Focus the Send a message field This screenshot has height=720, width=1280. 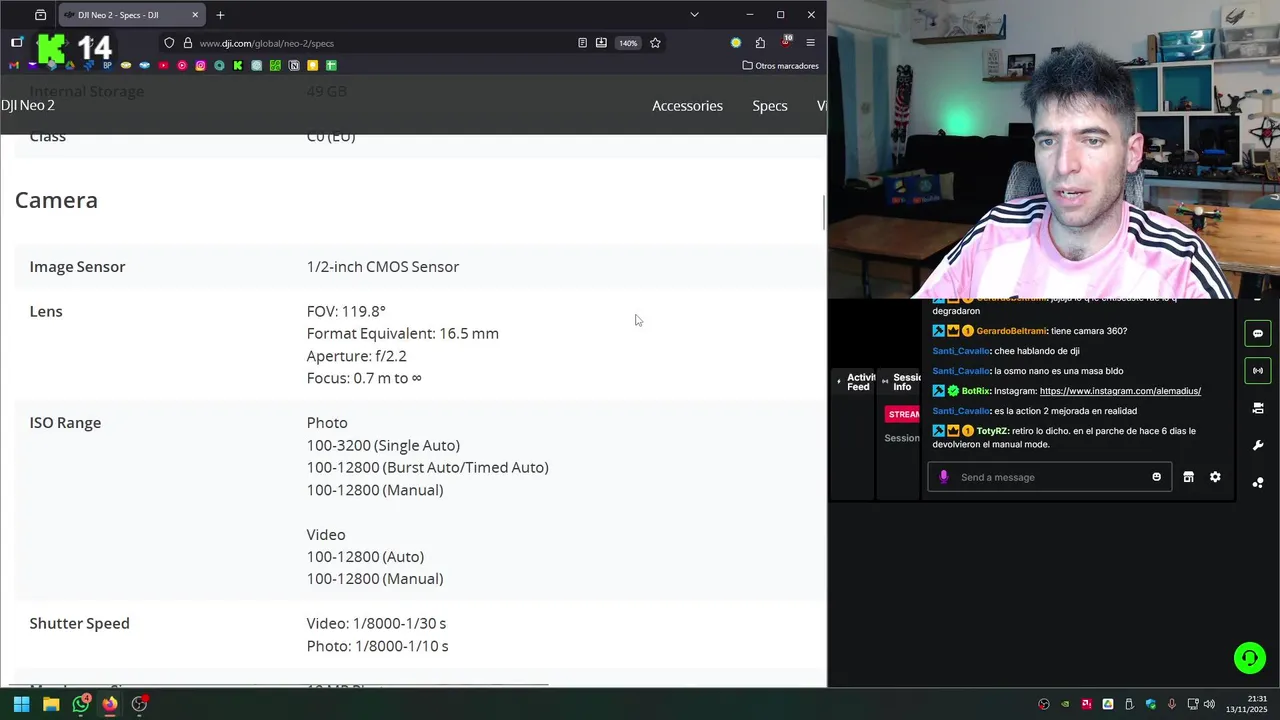[x=1050, y=477]
